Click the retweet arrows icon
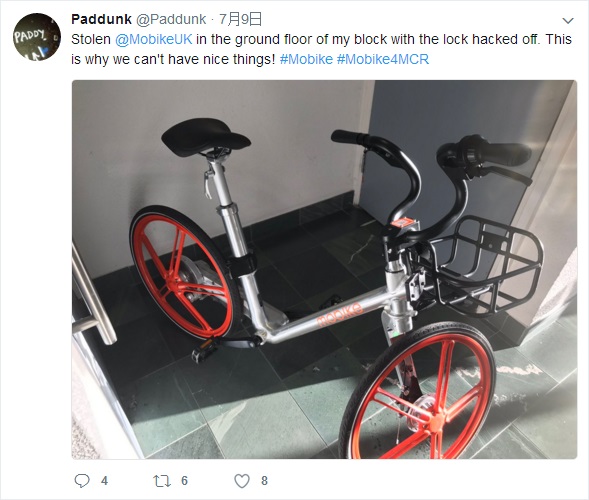The width and height of the screenshot is (589, 500). 162,481
